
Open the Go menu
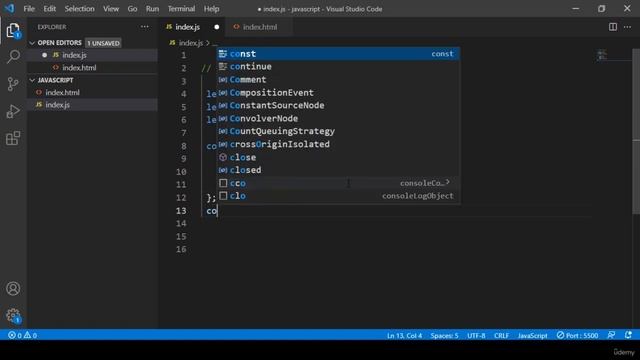(132, 9)
